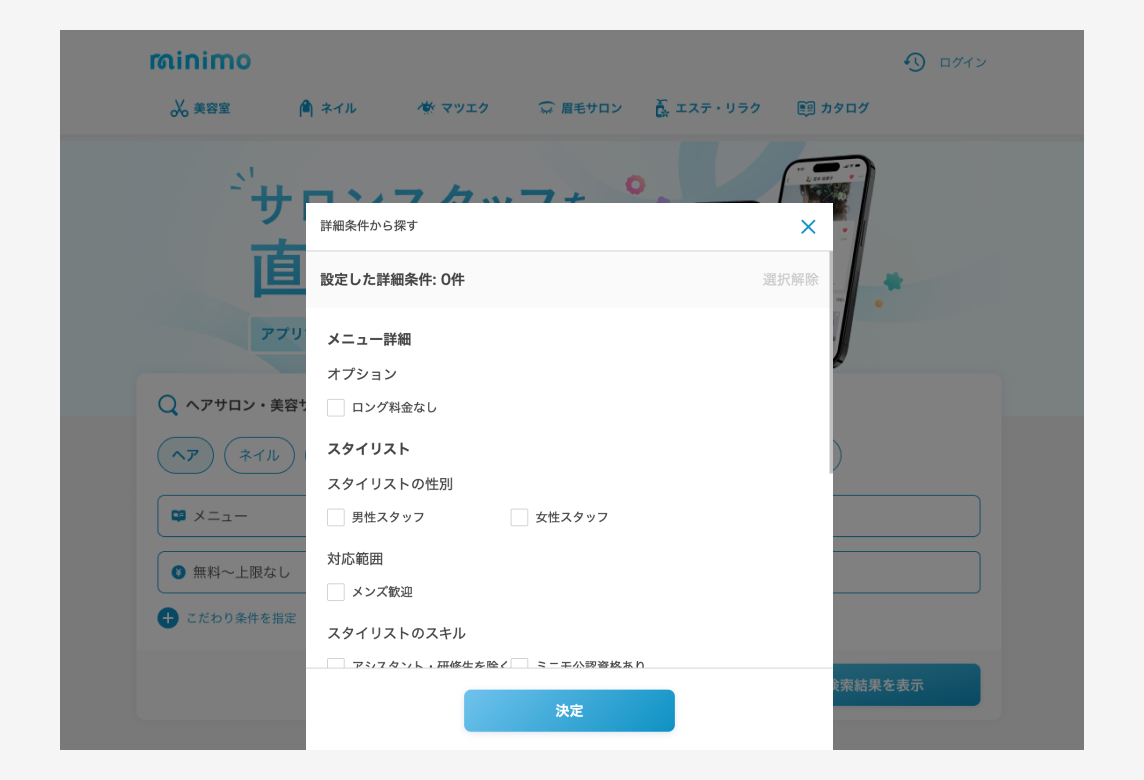The image size is (1144, 780).
Task: Toggle the メンズ歓迎 checkbox
Action: [x=336, y=592]
